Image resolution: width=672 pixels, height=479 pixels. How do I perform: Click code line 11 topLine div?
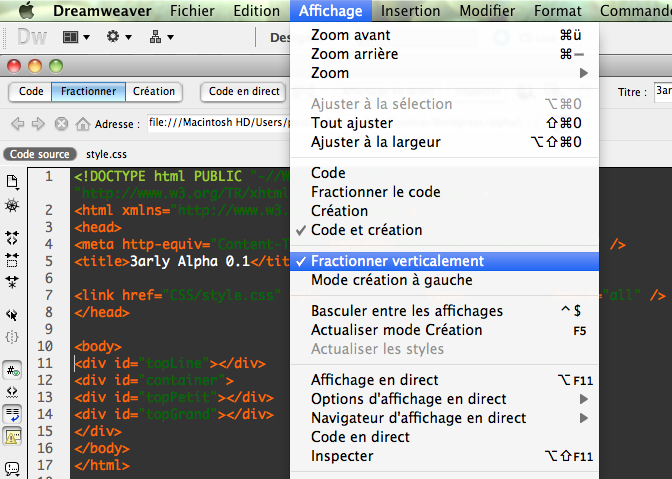click(x=171, y=363)
